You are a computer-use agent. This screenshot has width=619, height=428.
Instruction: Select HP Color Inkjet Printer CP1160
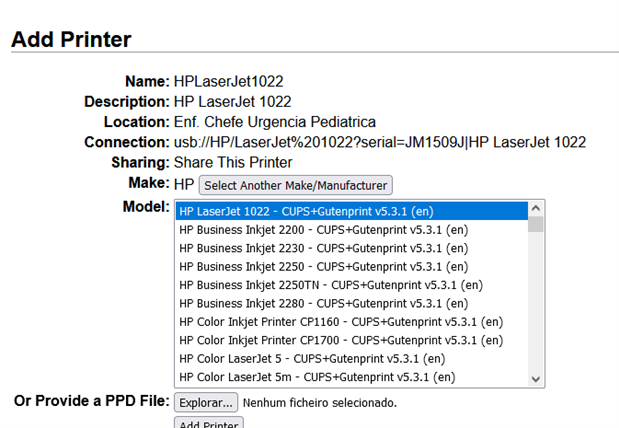click(340, 322)
